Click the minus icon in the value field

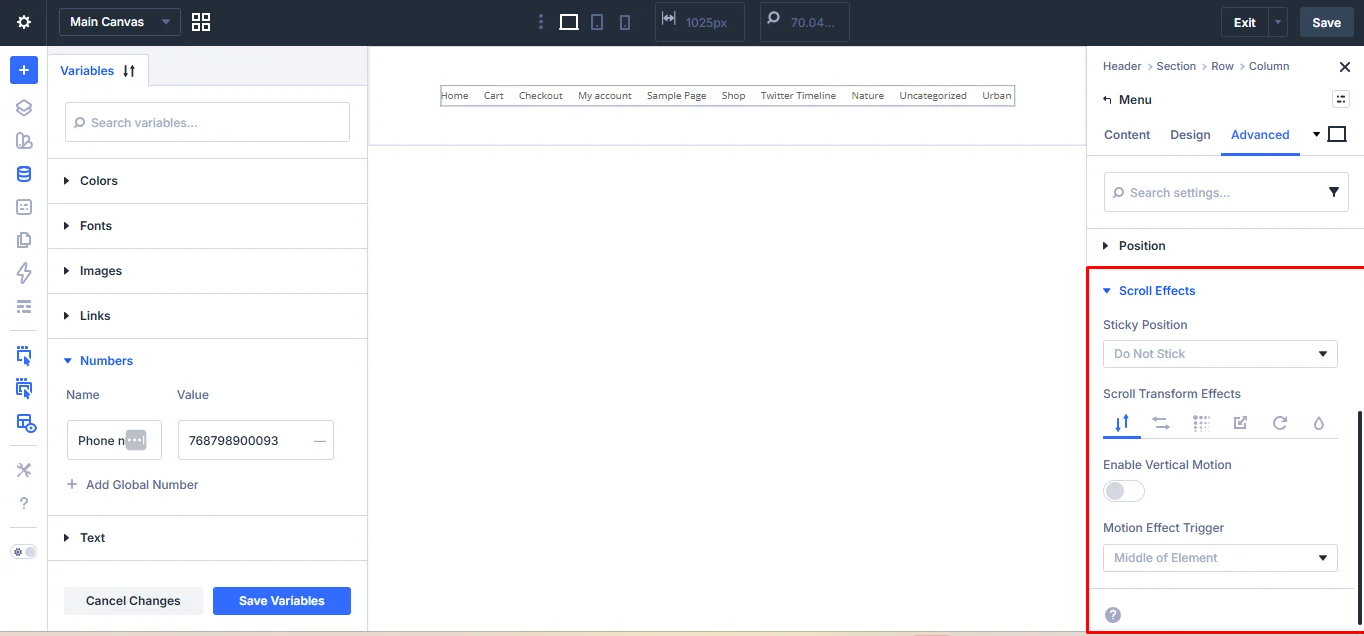click(x=319, y=440)
